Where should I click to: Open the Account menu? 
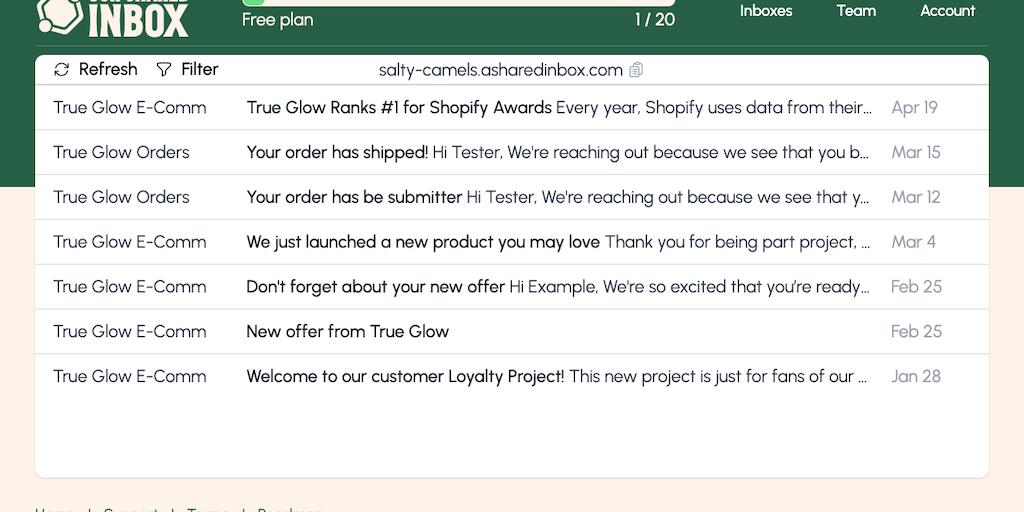[947, 11]
